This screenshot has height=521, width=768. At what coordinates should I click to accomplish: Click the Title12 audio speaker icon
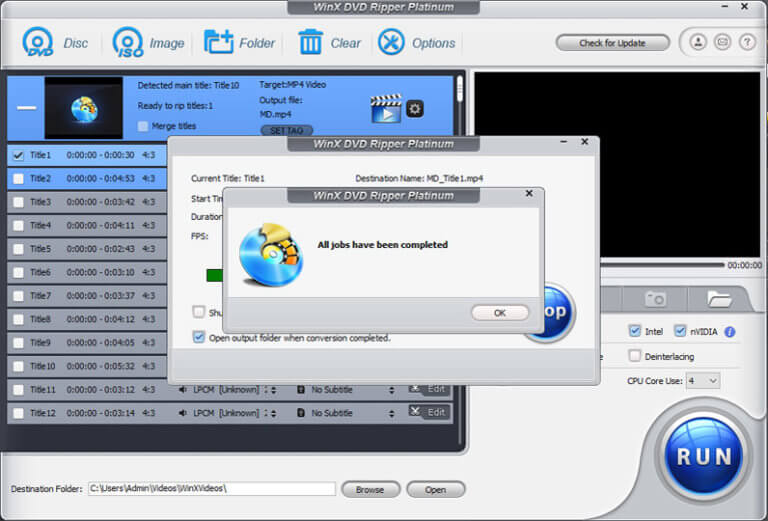(x=182, y=413)
